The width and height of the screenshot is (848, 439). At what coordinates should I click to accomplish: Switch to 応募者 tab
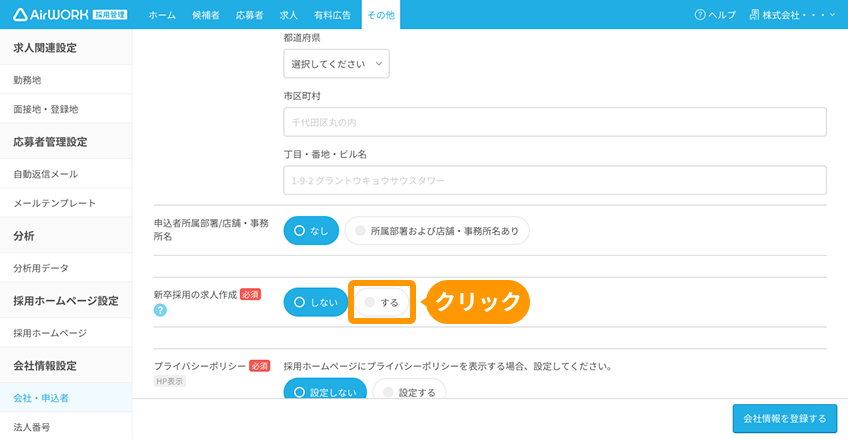tap(249, 15)
